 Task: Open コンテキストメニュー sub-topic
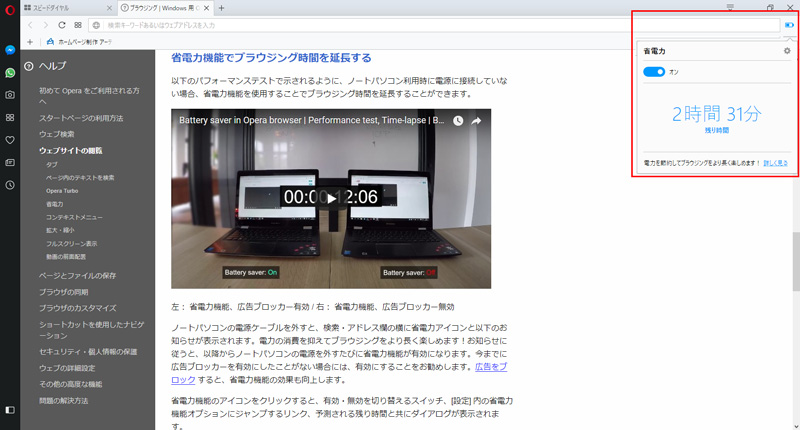(74, 217)
